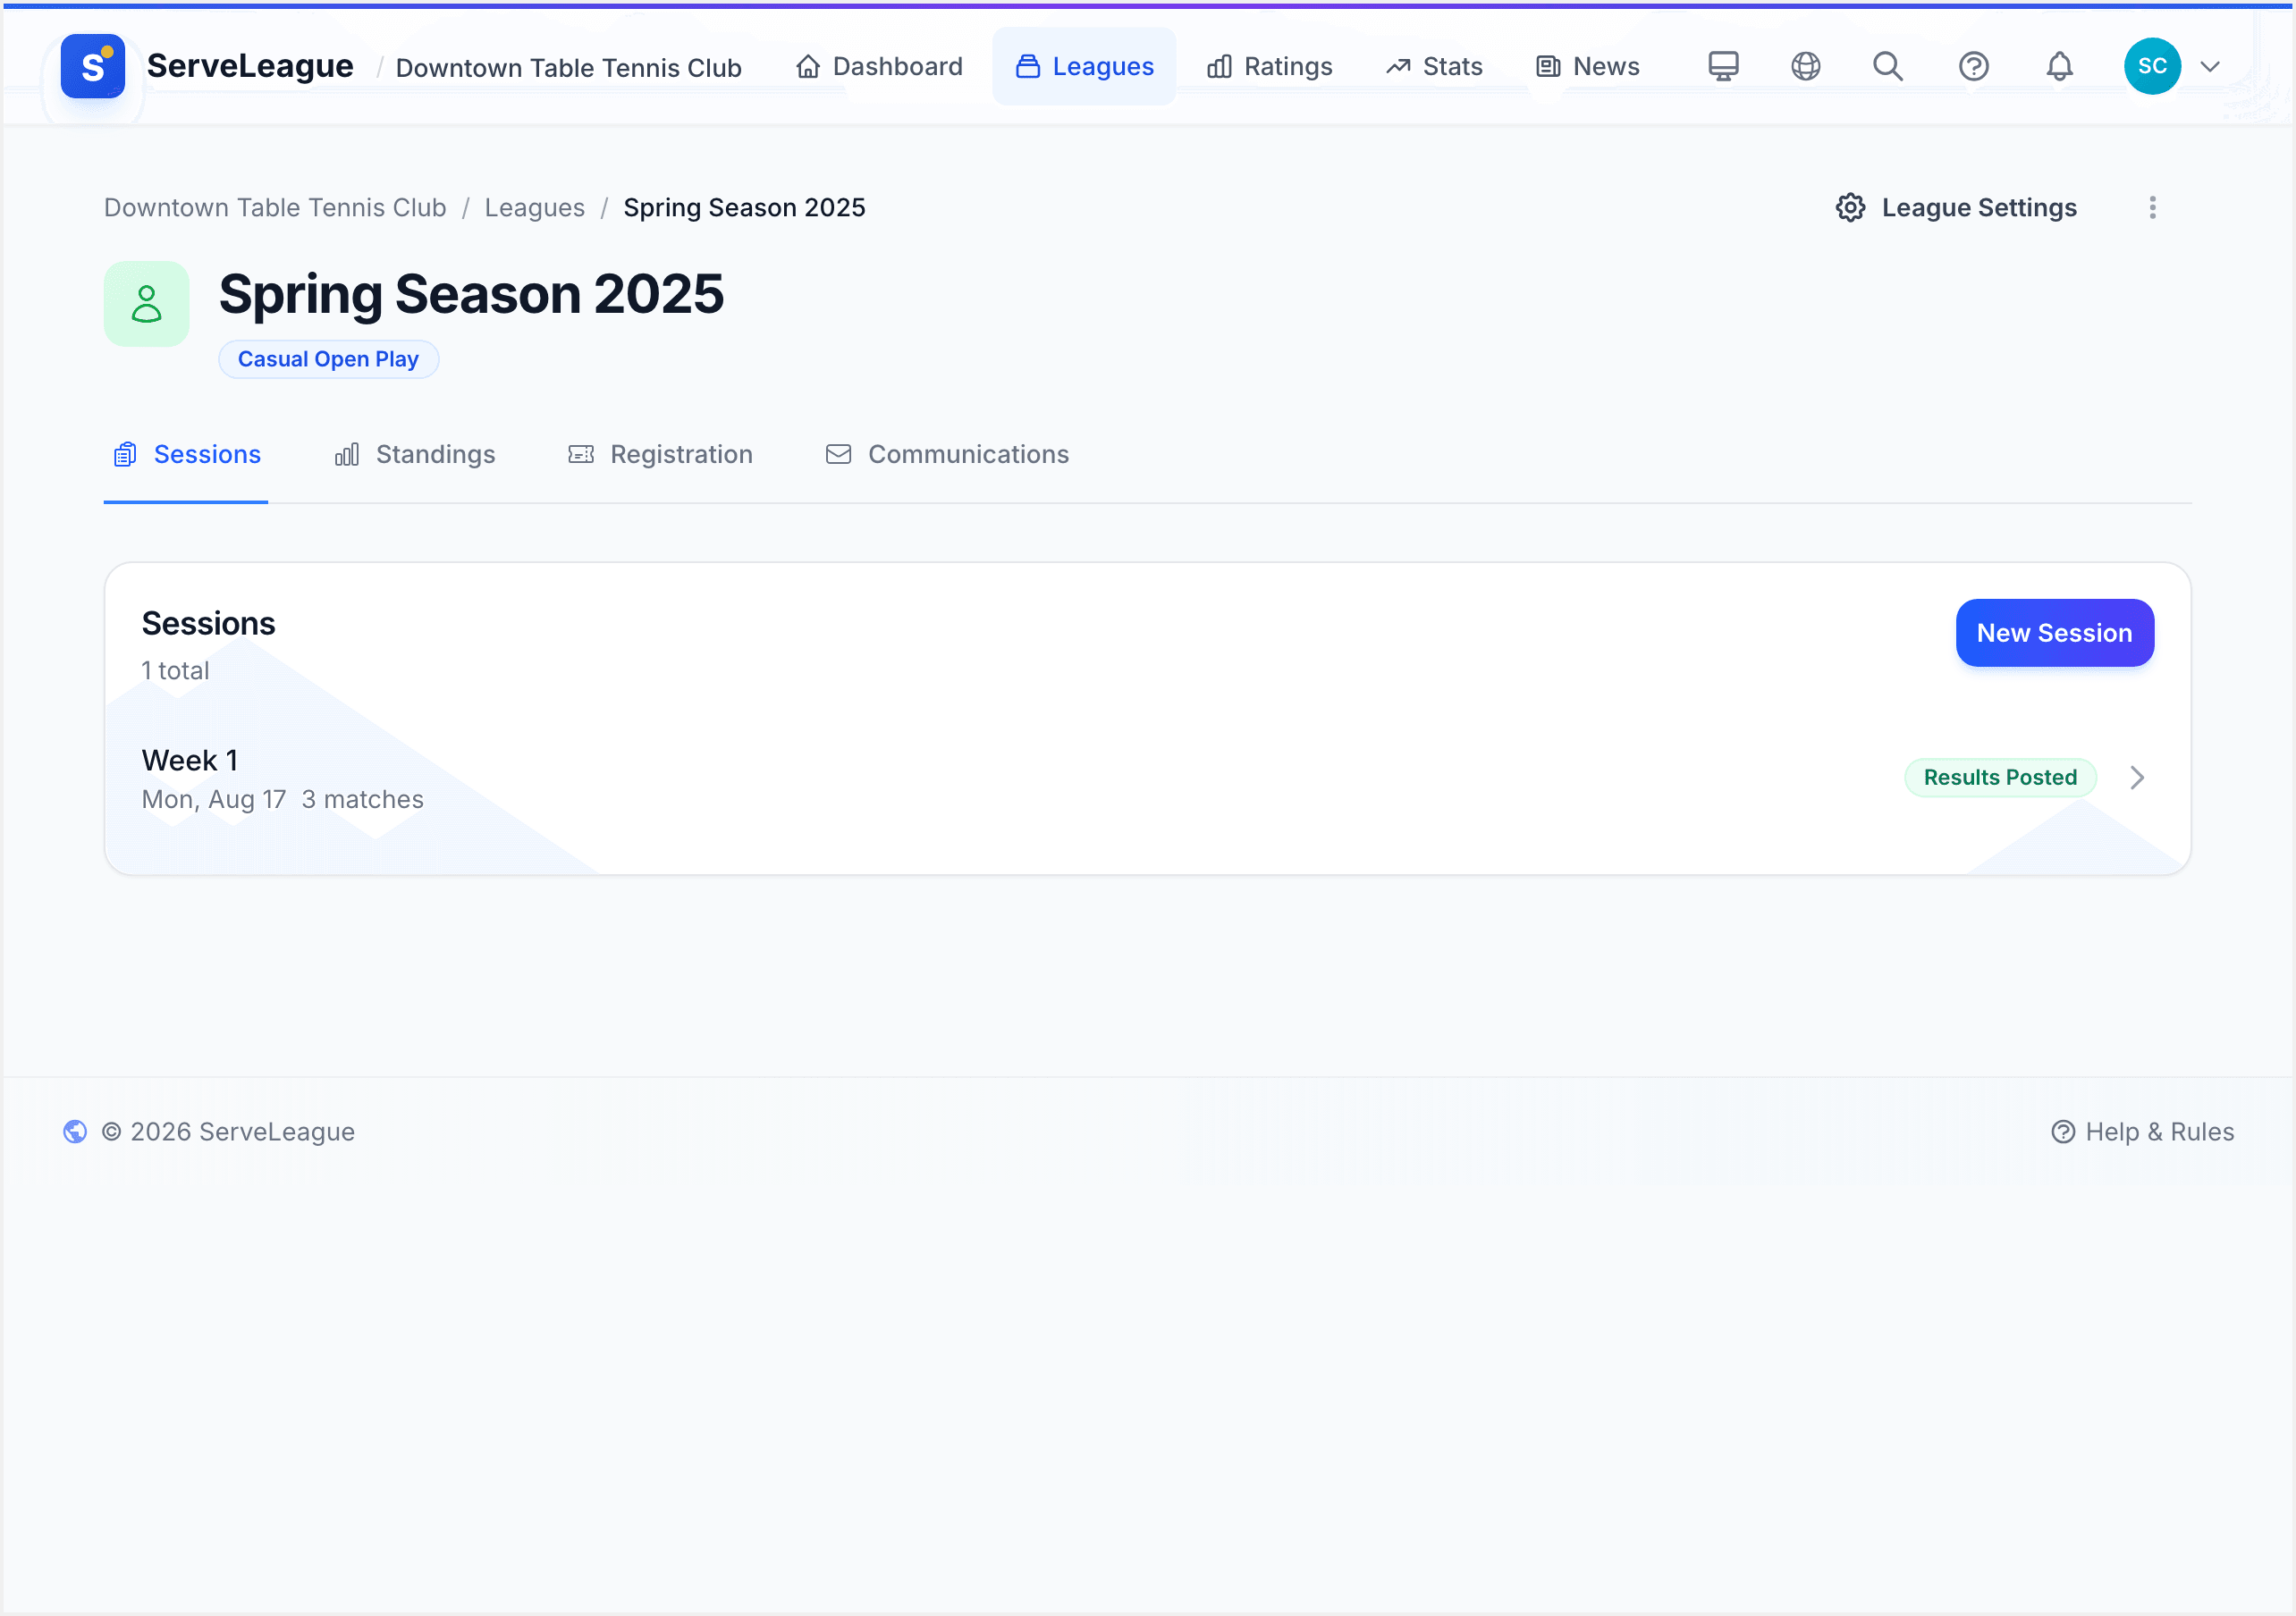Click the New Session button
Screen dimensions: 2296x1616
pos(2054,633)
